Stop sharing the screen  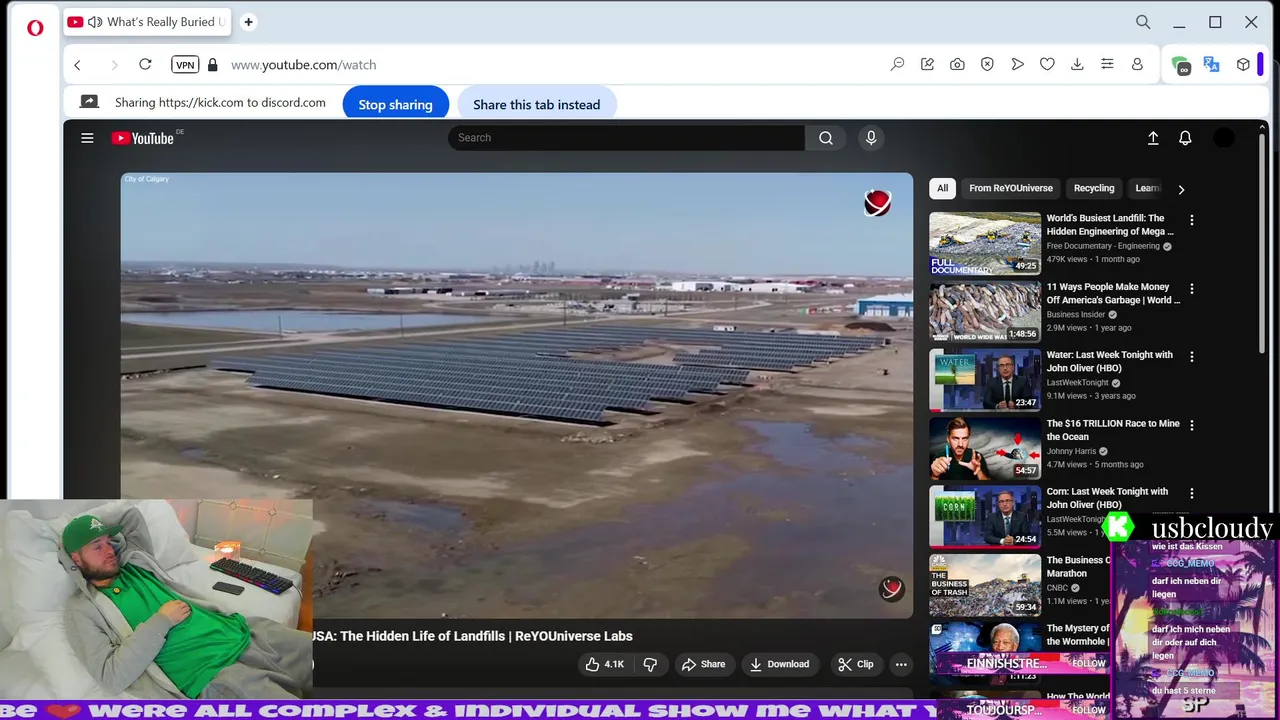point(396,104)
